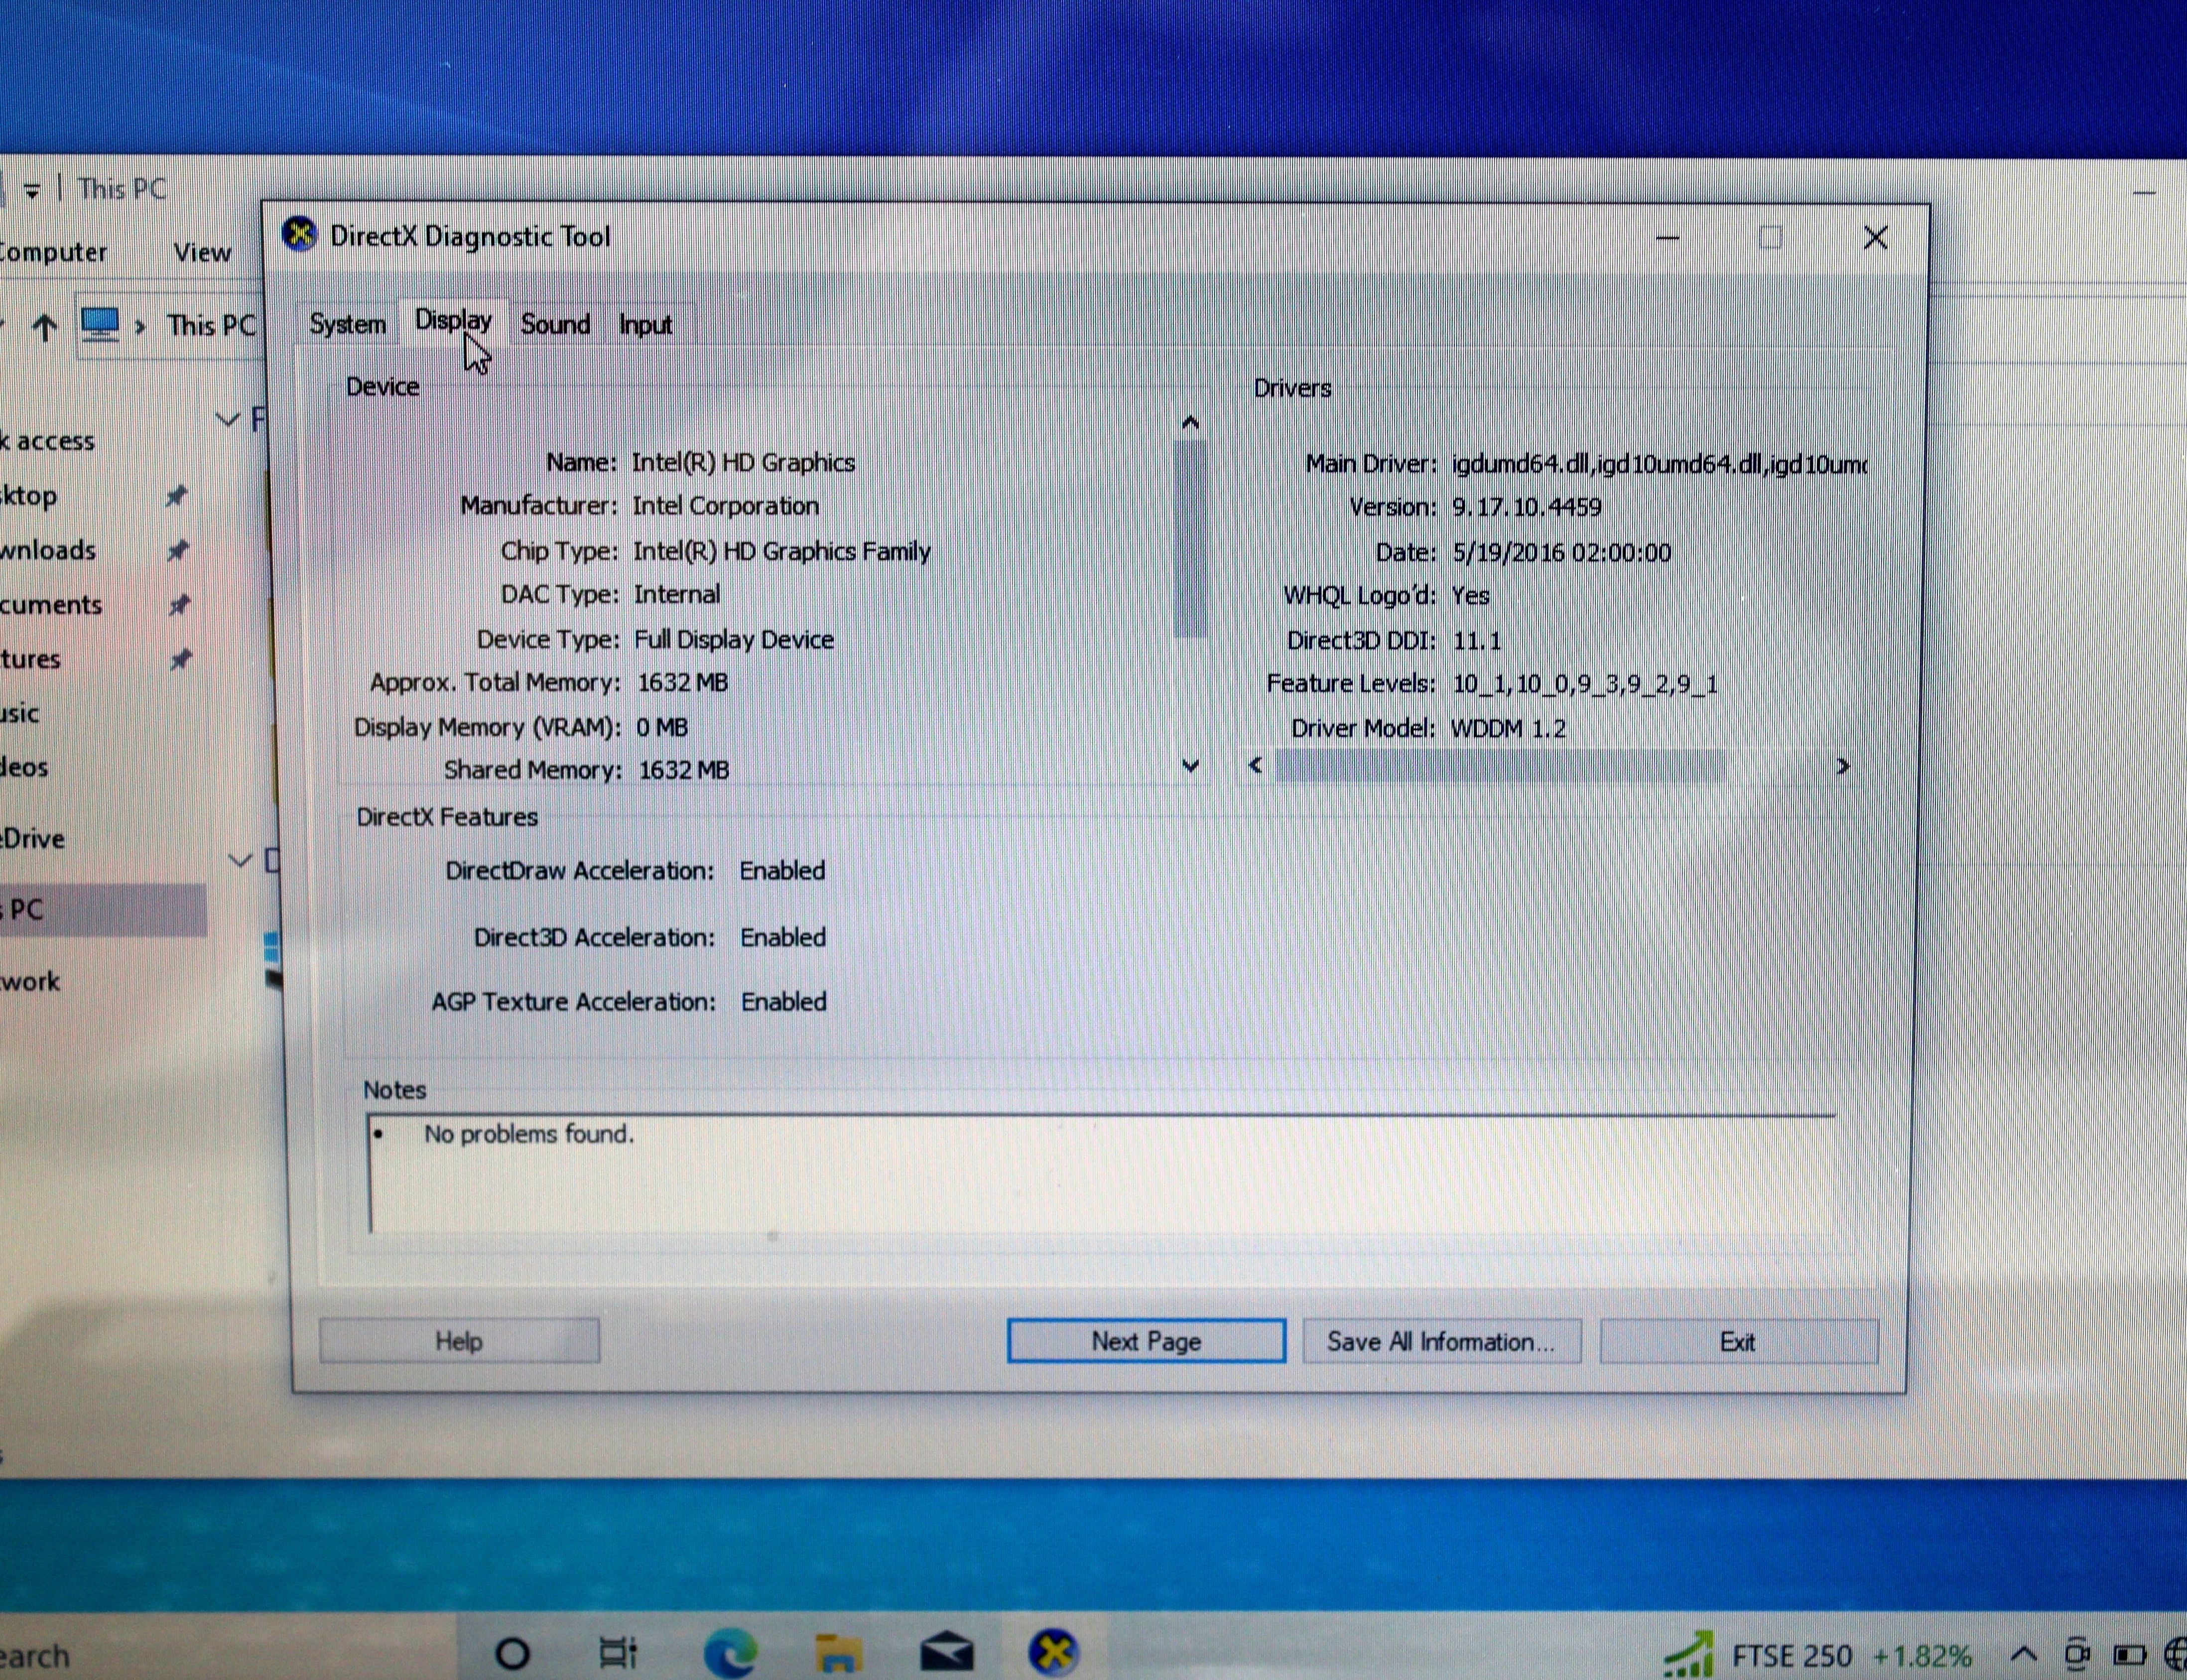Click the WDDM 1.2 driver model value

tap(1508, 728)
